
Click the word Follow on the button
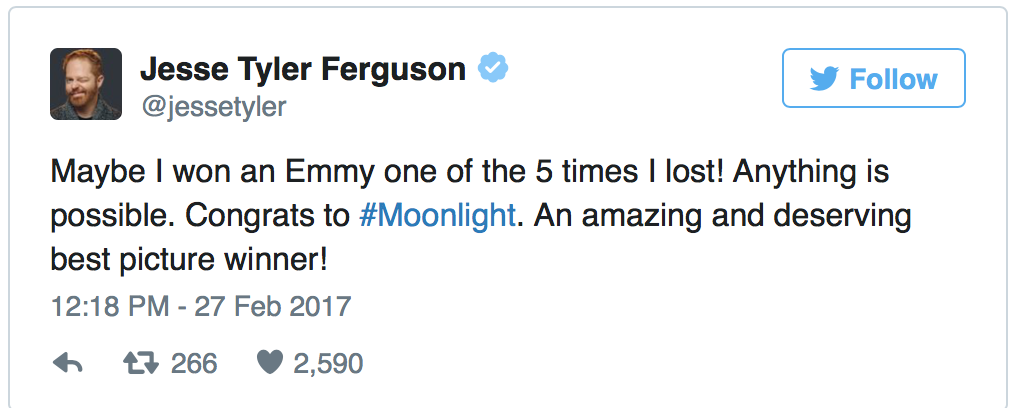point(893,79)
